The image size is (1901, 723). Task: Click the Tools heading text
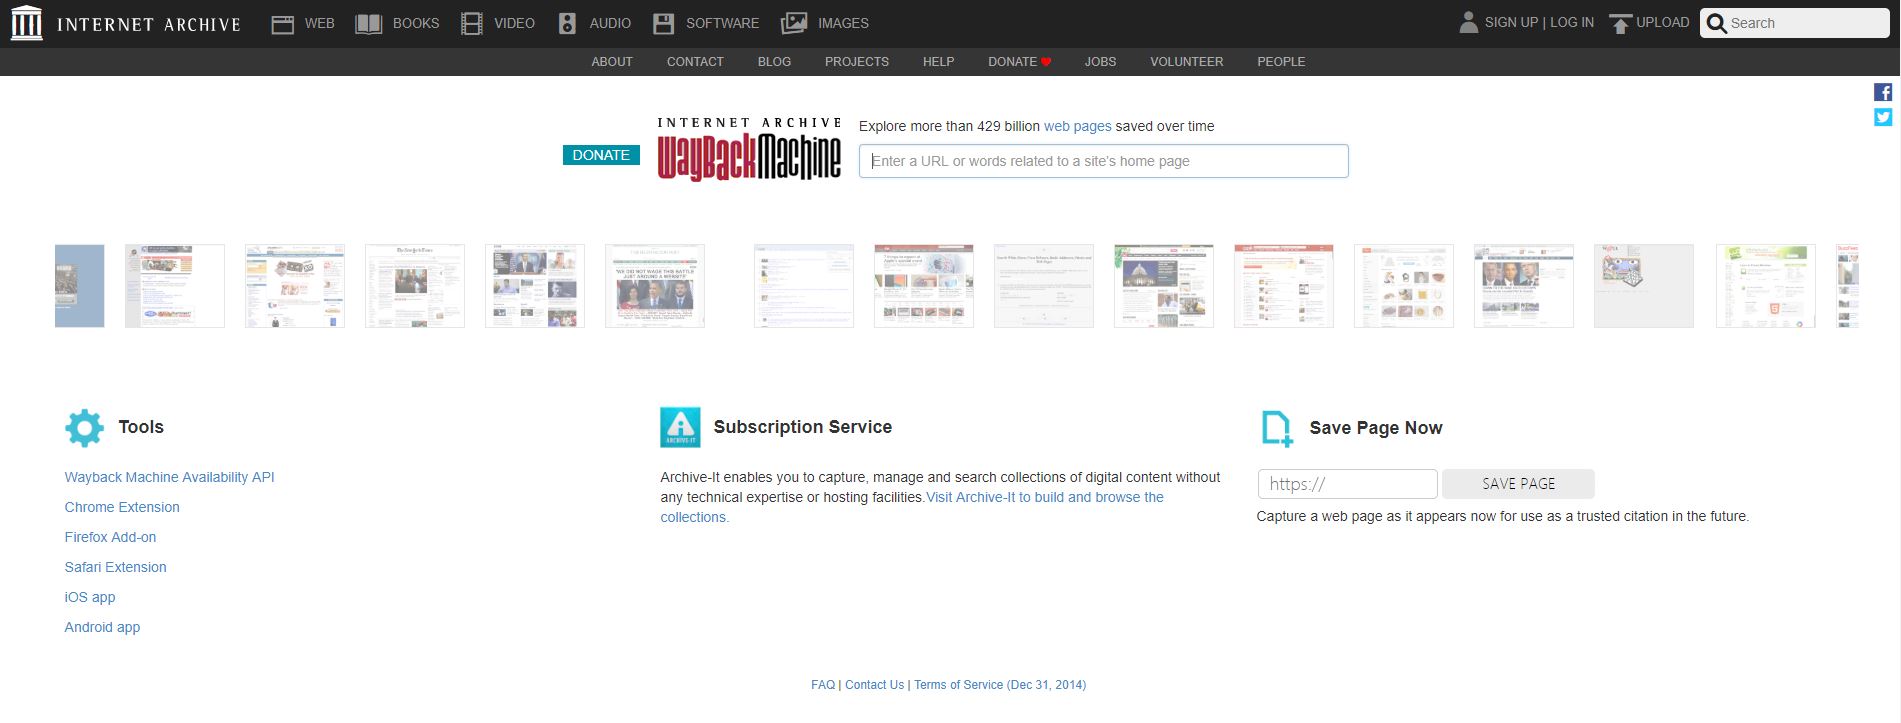click(141, 427)
